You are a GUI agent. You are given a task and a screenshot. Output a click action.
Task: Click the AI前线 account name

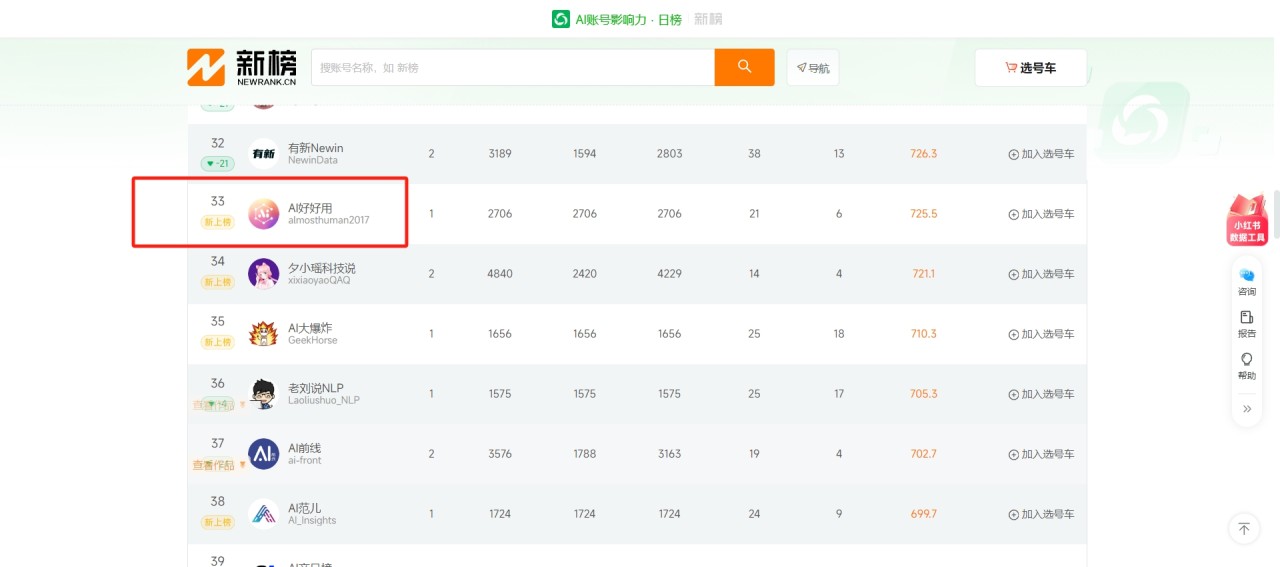305,448
